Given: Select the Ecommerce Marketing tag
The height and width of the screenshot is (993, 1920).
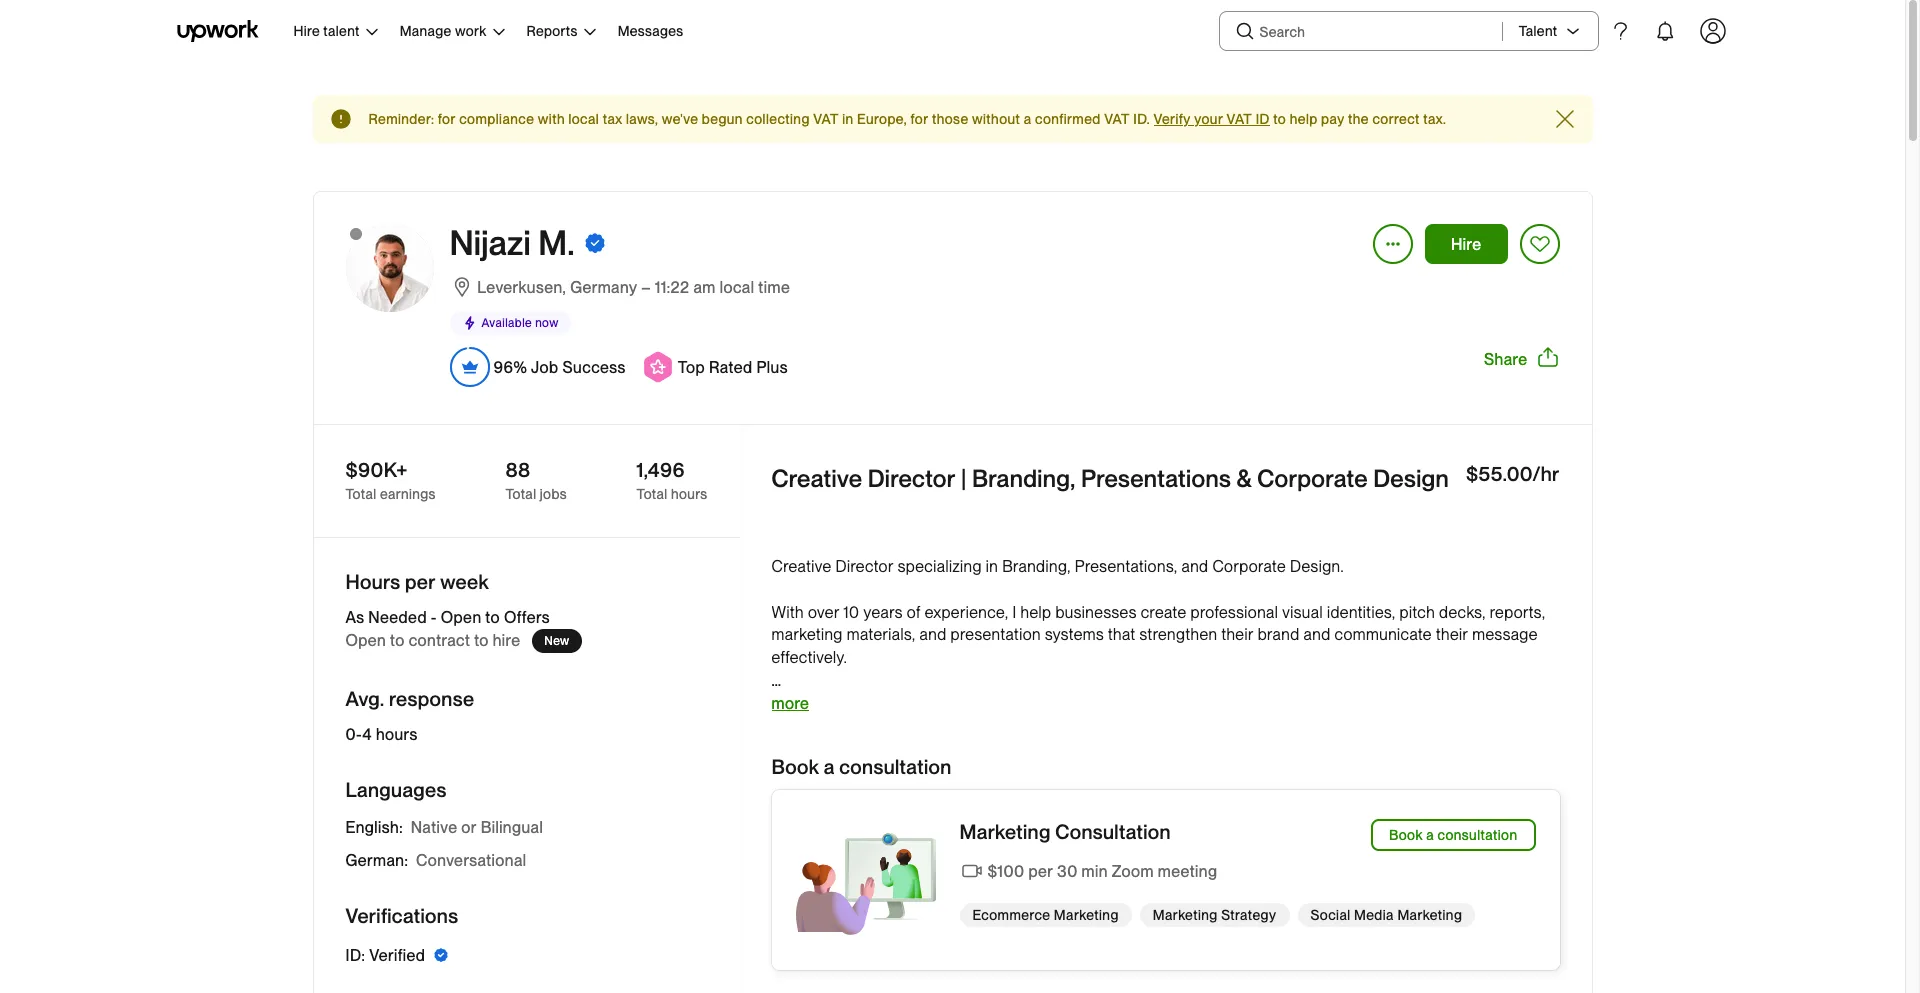Looking at the screenshot, I should click(x=1045, y=915).
